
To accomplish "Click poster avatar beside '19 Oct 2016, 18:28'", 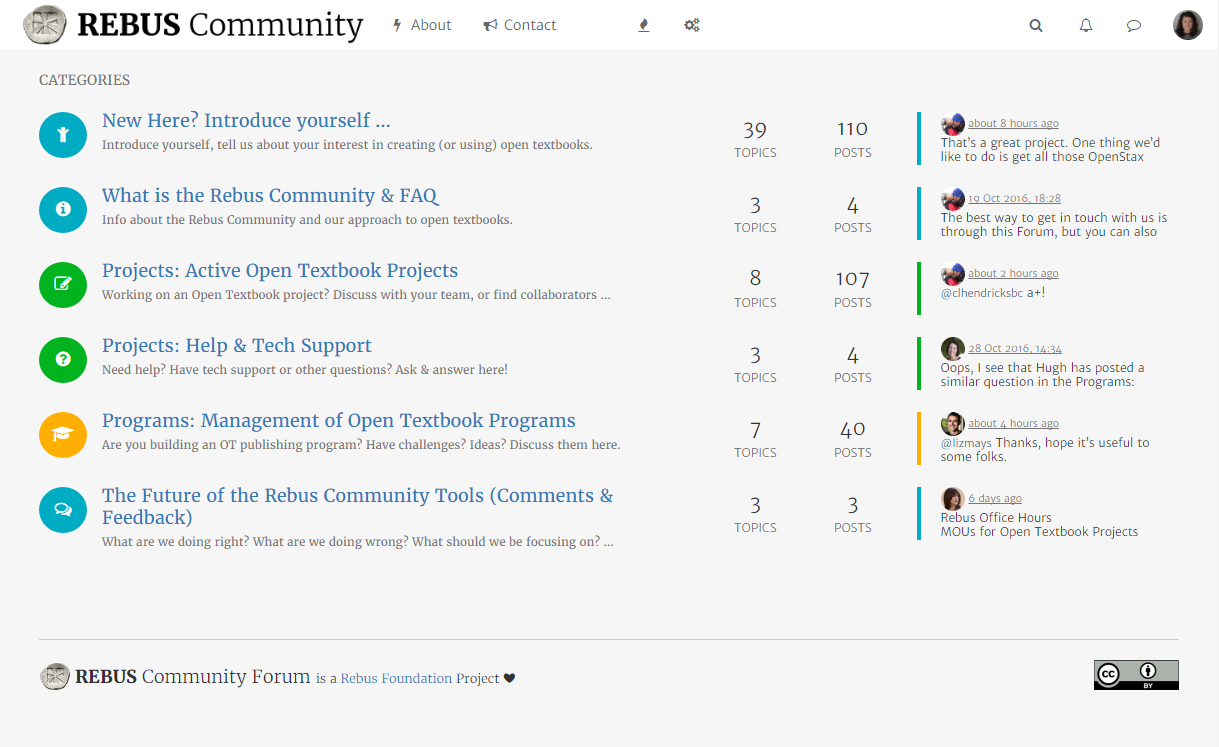I will (953, 199).
